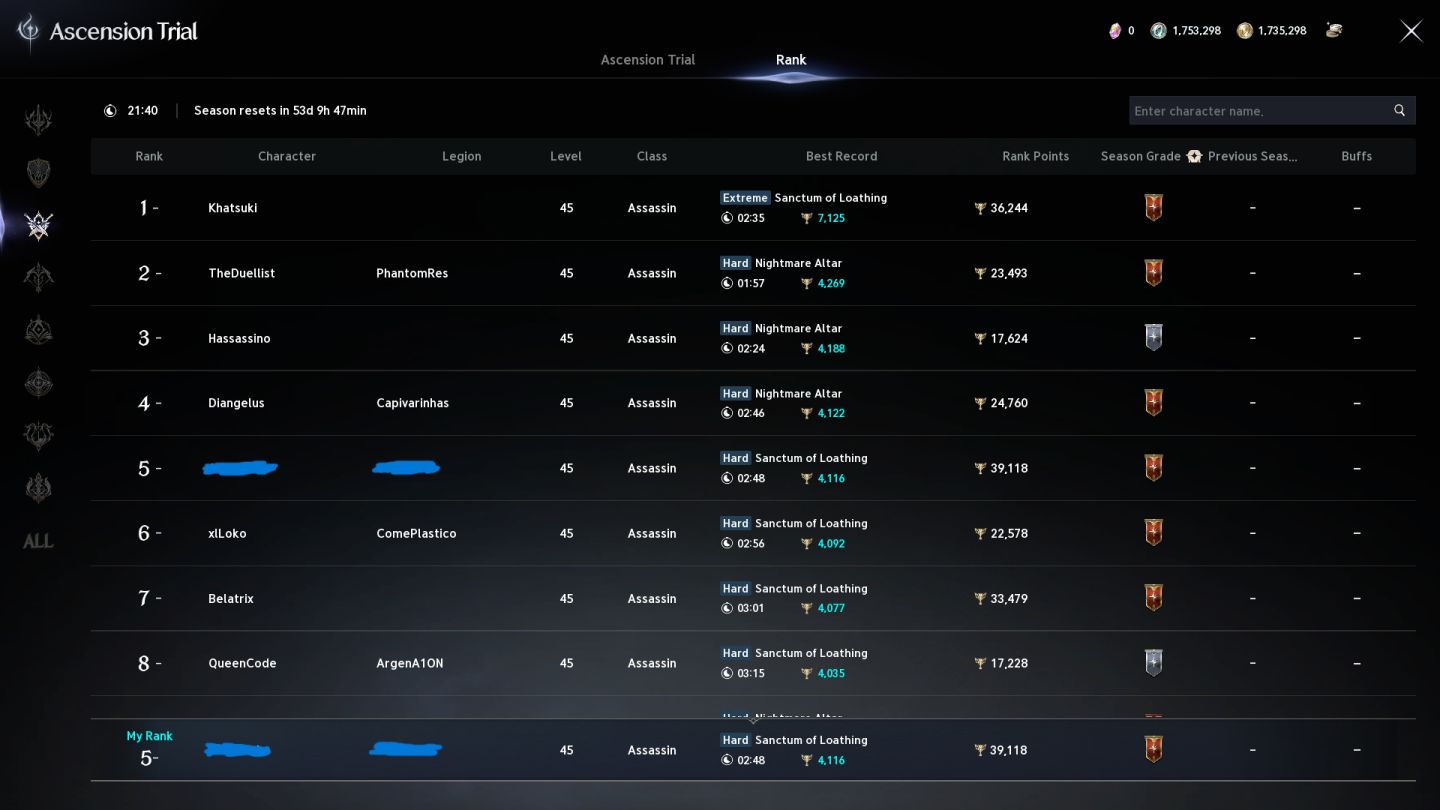The height and width of the screenshot is (810, 1440).
Task: Filter rankings by ALL classes
Action: (x=38, y=541)
